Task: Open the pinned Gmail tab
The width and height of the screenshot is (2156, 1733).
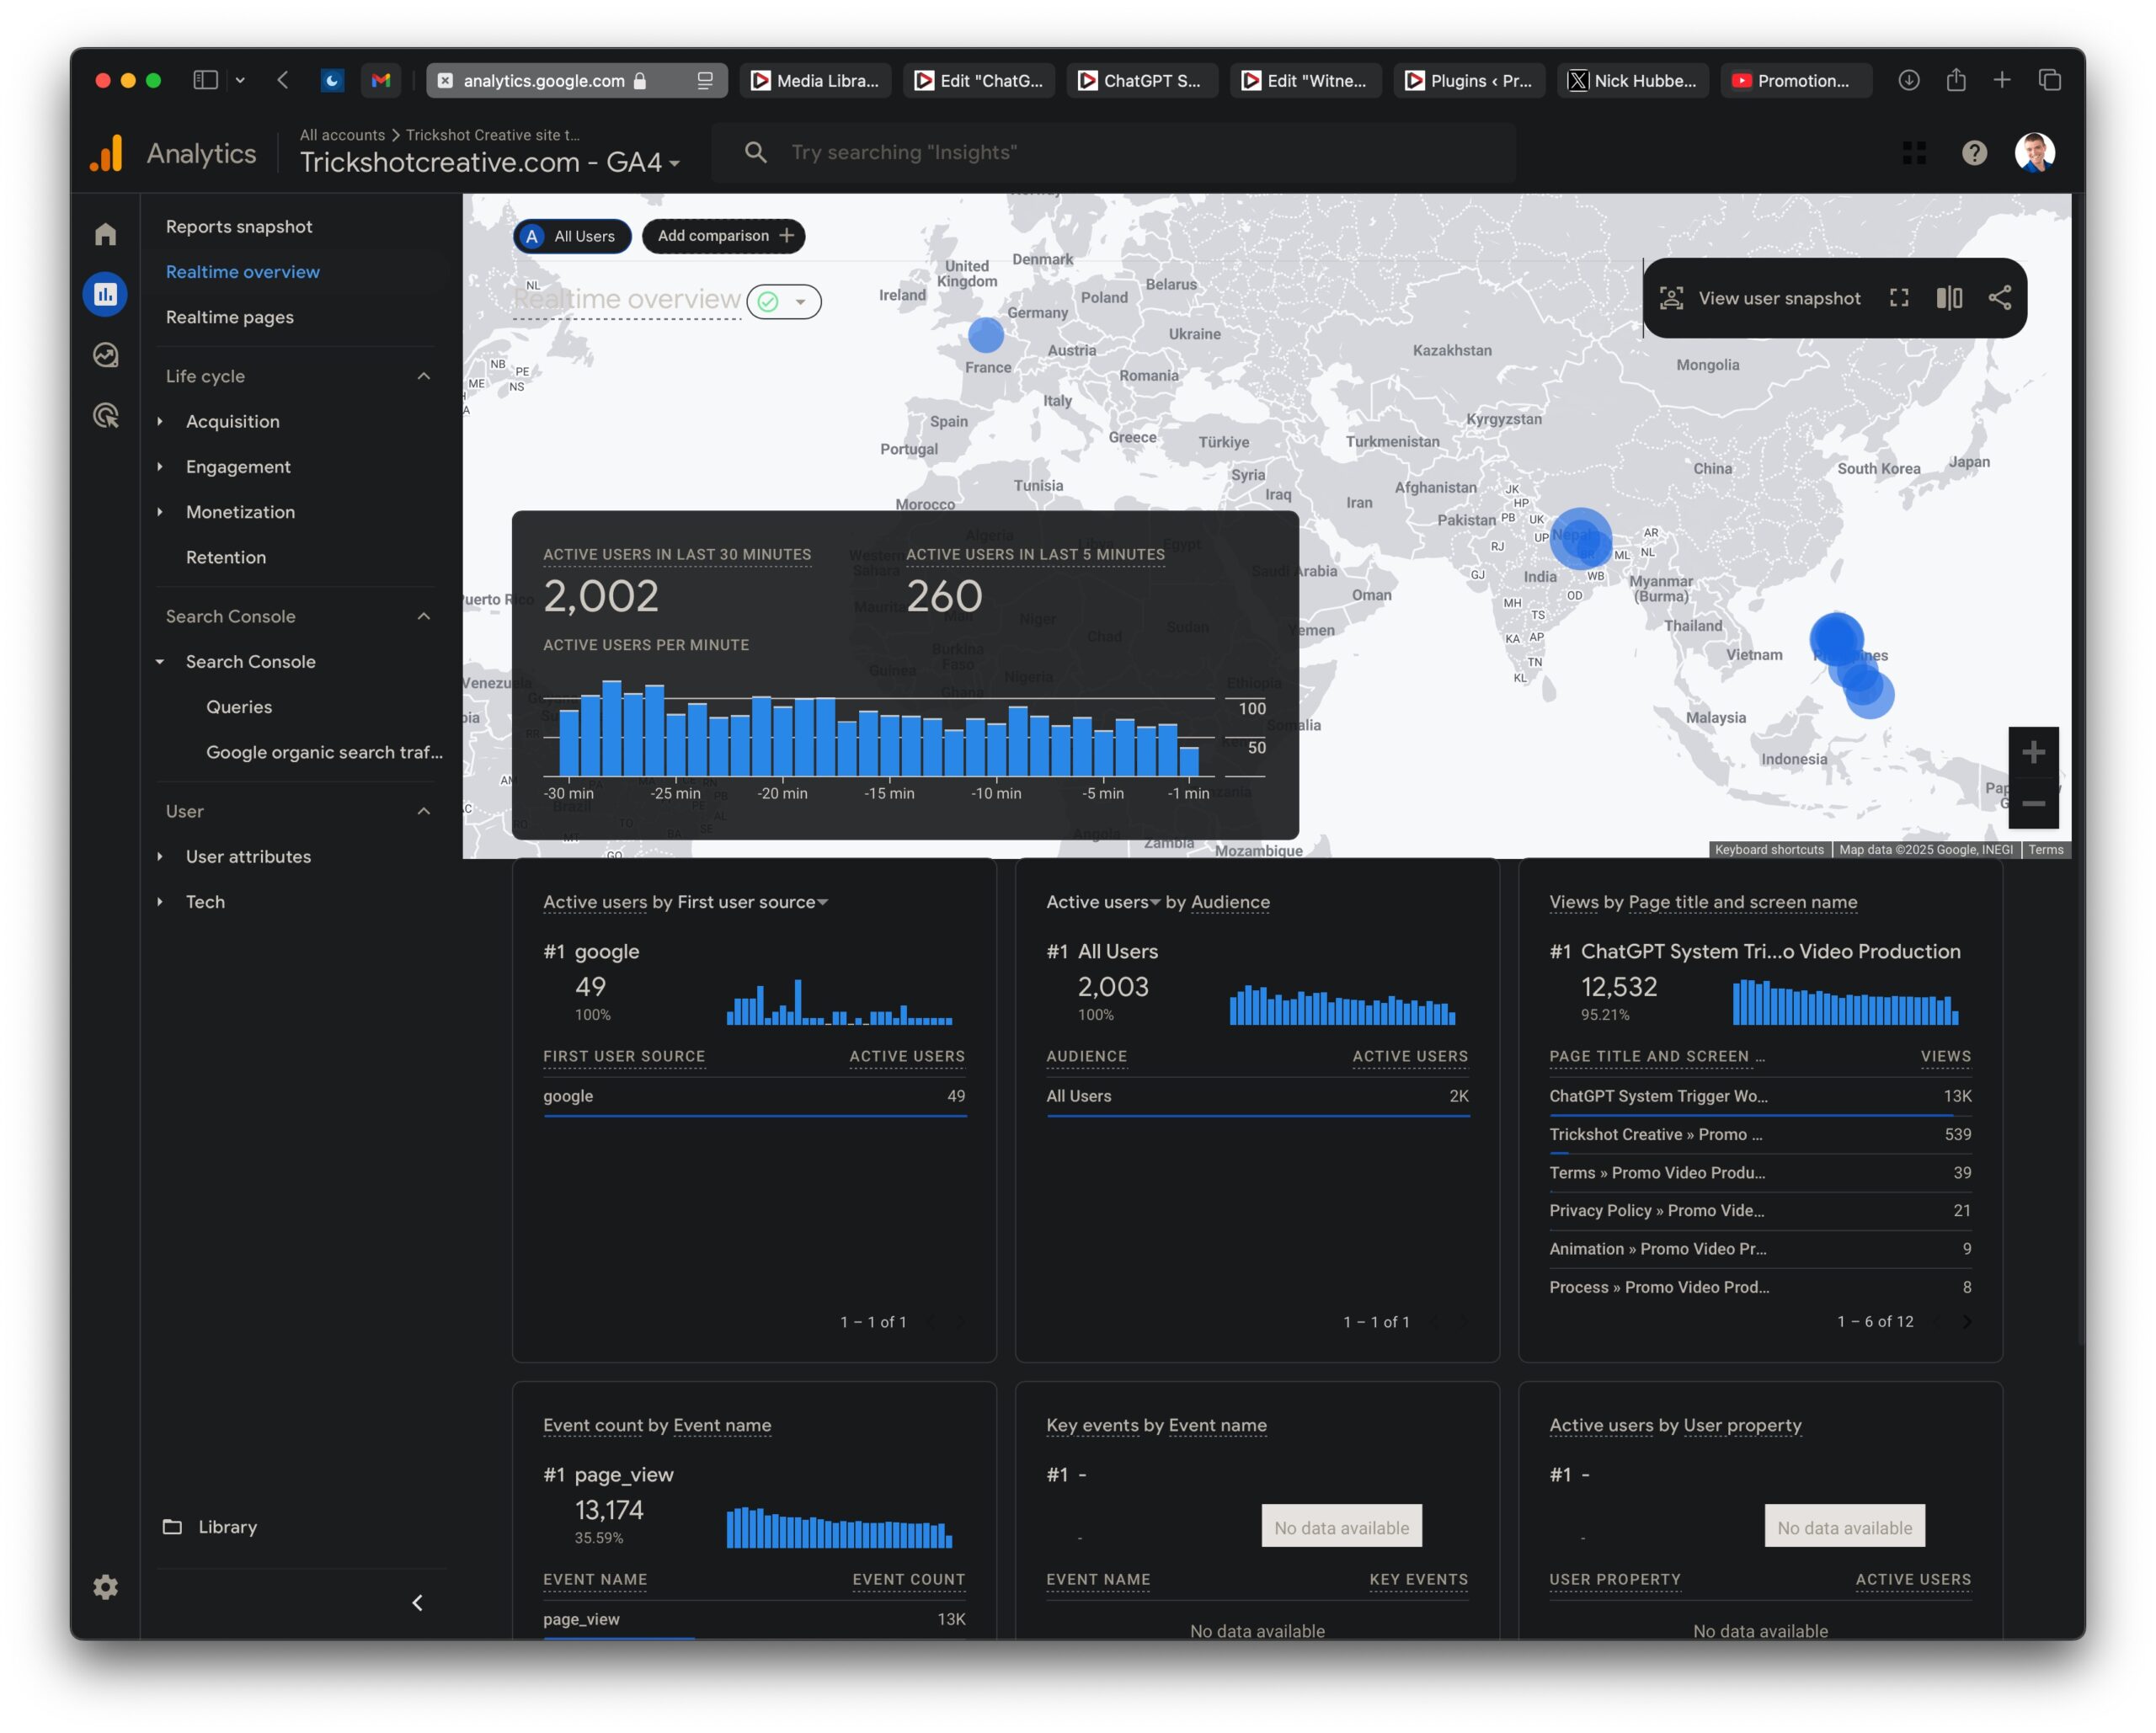Action: tap(381, 81)
